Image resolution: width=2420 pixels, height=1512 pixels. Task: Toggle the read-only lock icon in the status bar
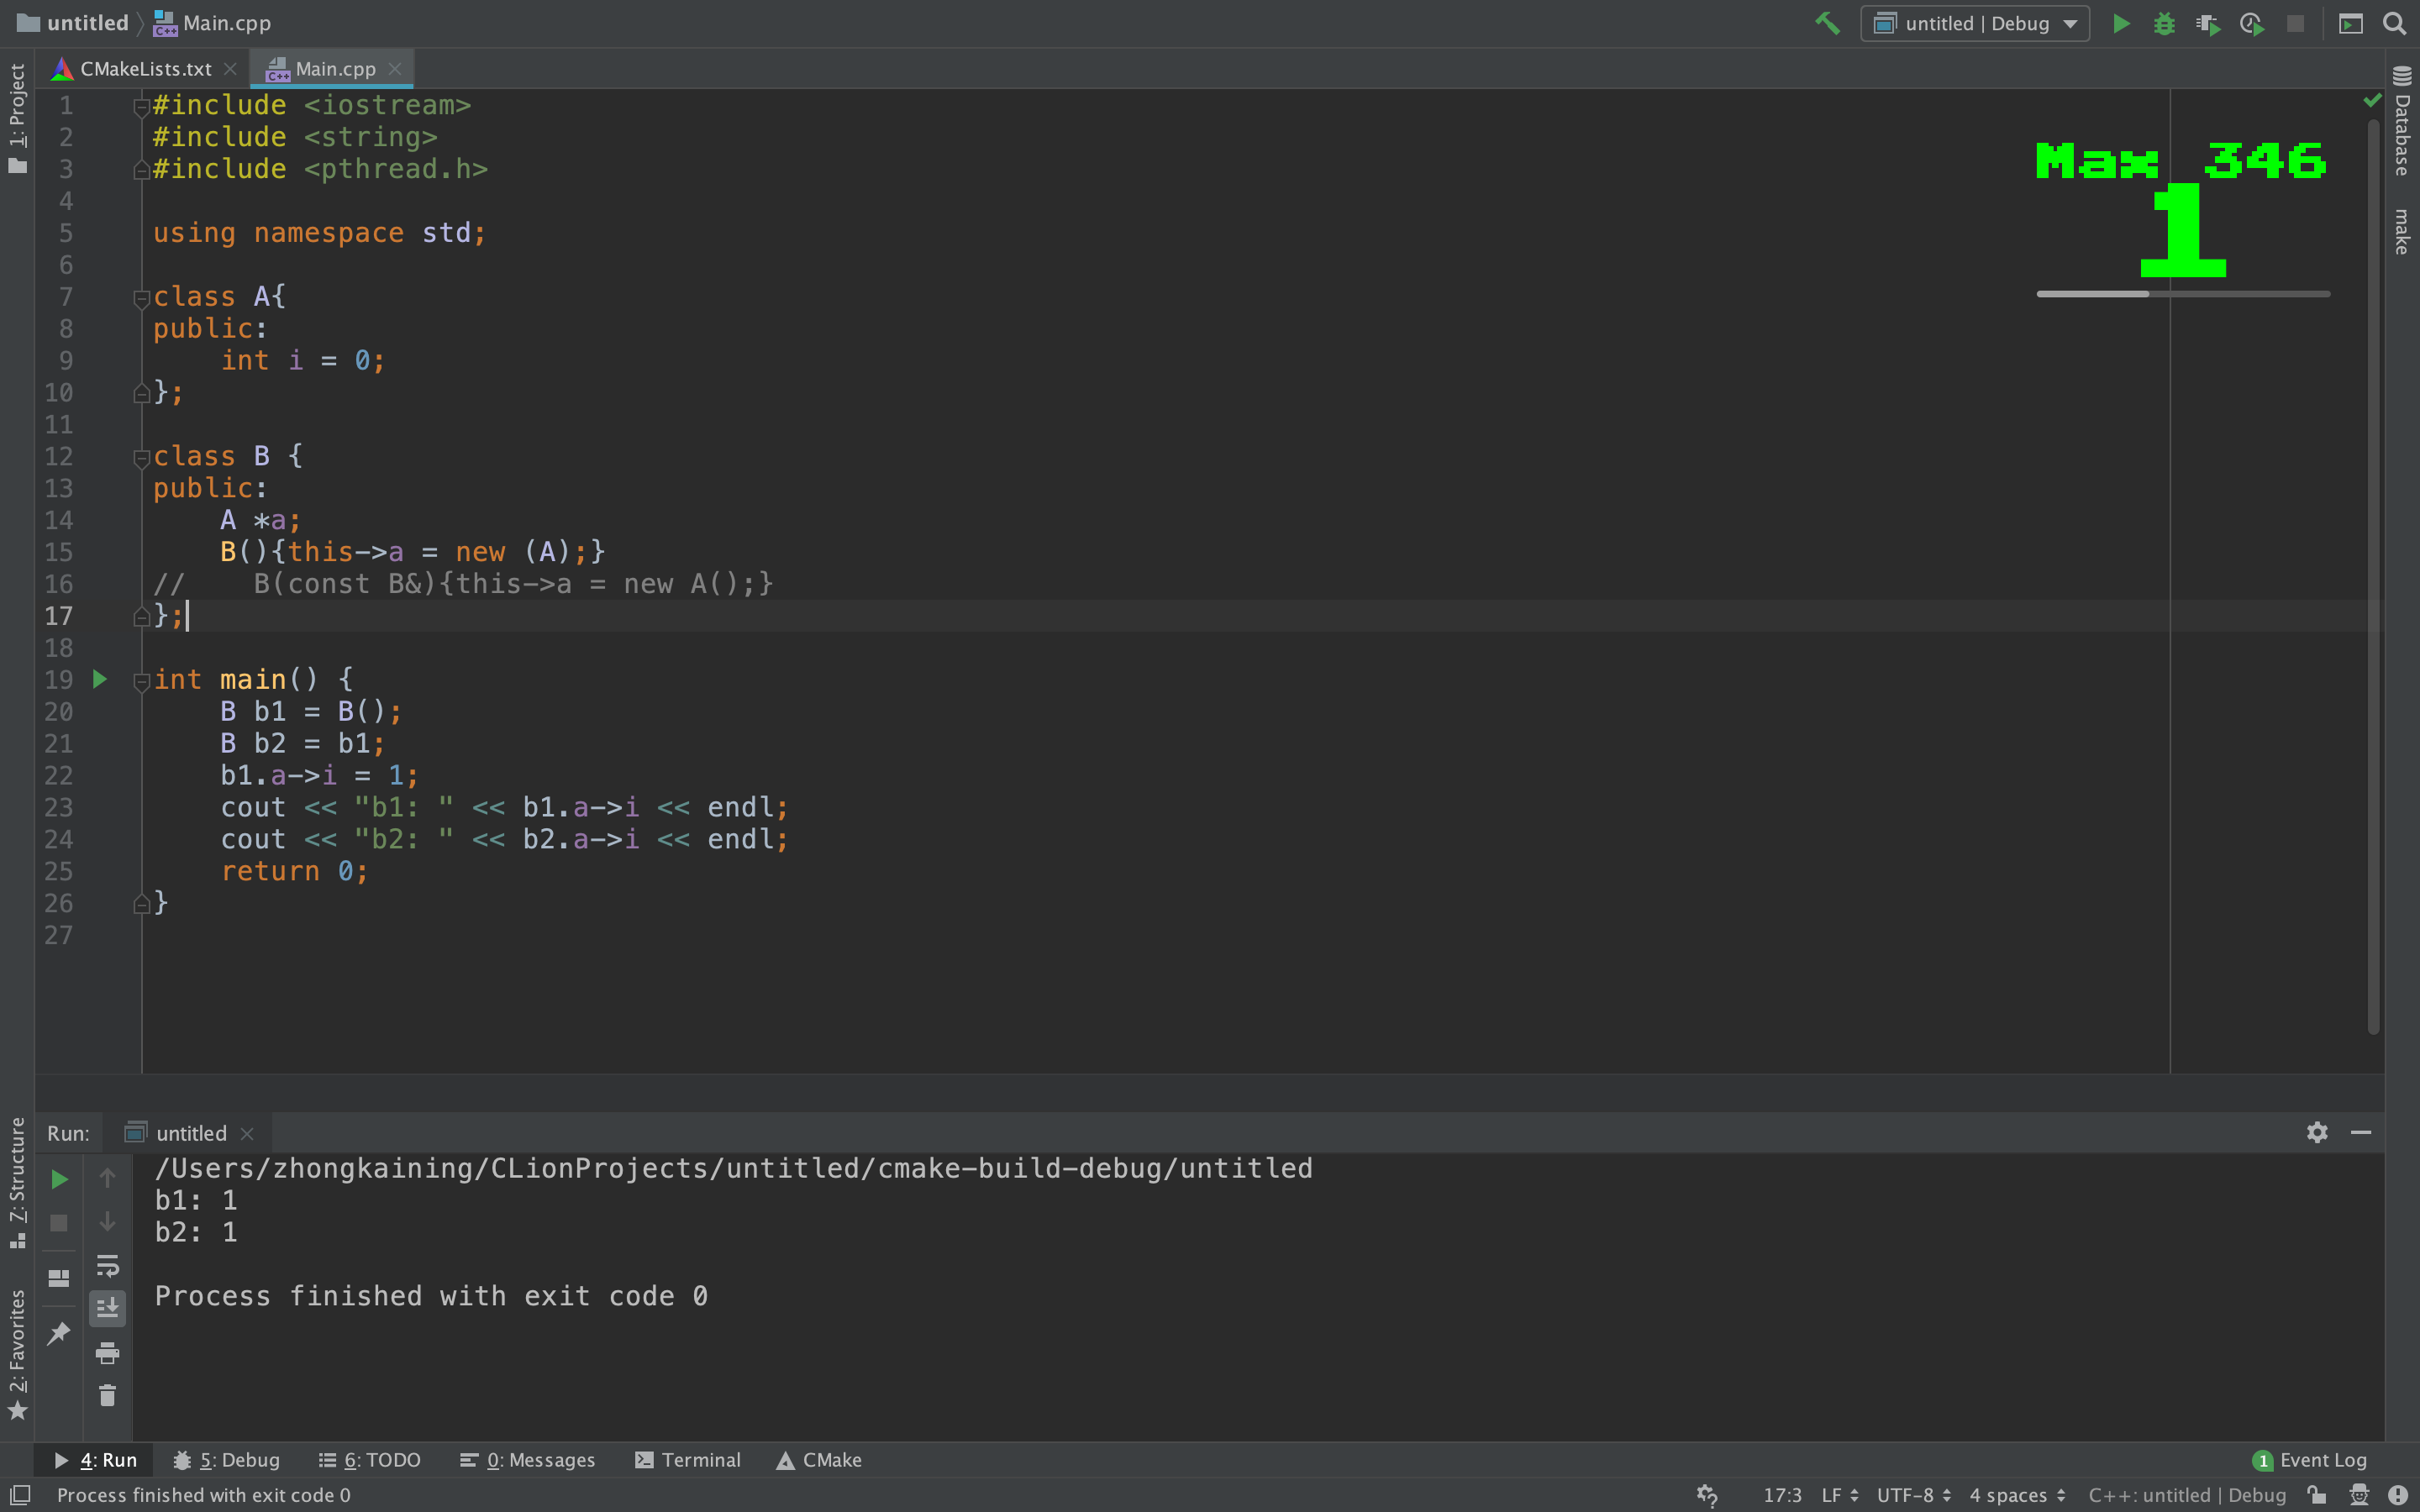point(2317,1495)
